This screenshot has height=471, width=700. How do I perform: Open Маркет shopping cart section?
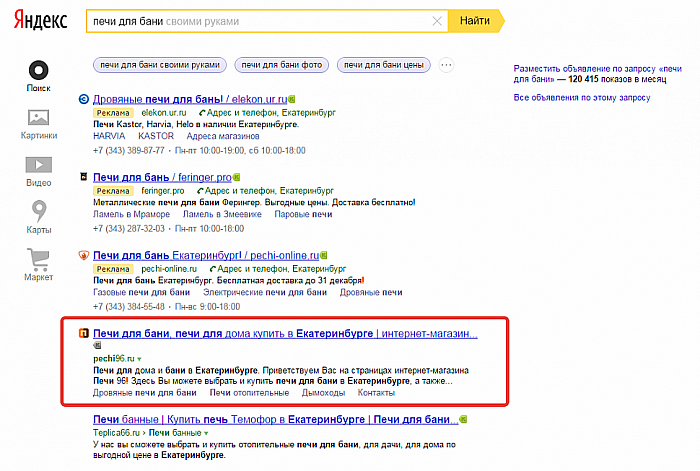click(x=39, y=265)
